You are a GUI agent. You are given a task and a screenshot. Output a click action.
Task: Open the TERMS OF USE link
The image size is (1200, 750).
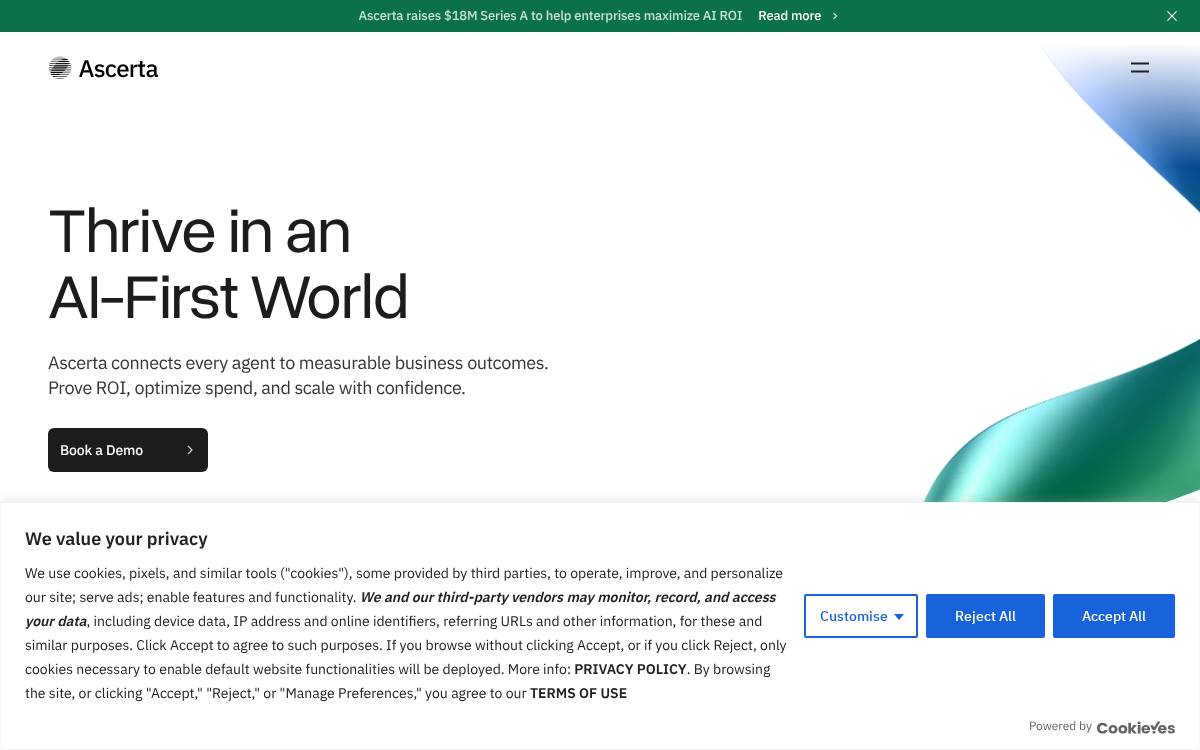tap(578, 693)
